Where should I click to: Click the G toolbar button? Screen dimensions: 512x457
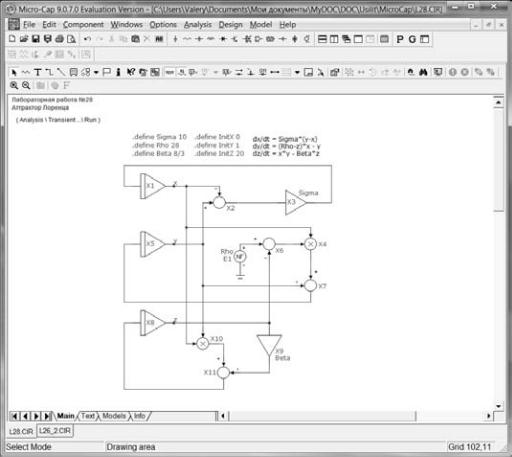click(x=412, y=39)
